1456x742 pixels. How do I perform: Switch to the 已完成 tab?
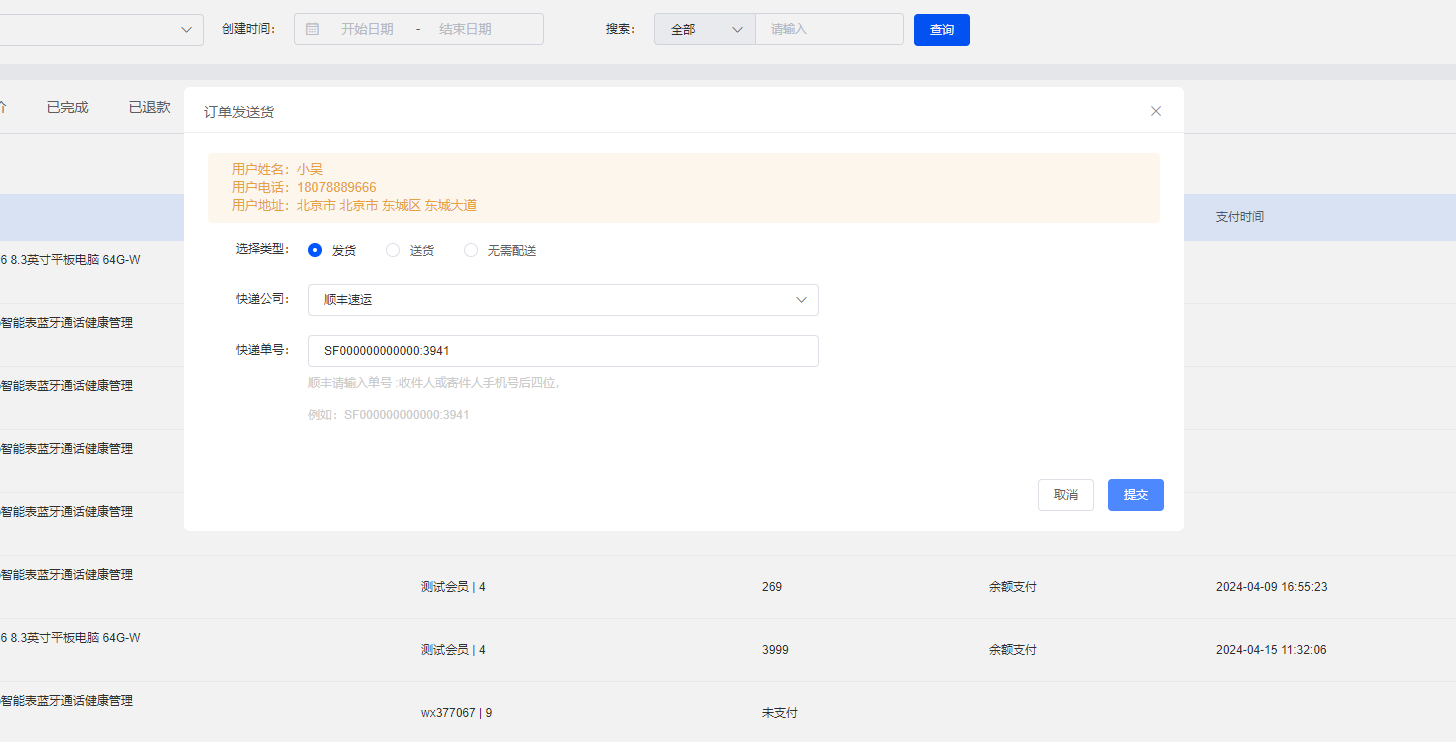[68, 107]
